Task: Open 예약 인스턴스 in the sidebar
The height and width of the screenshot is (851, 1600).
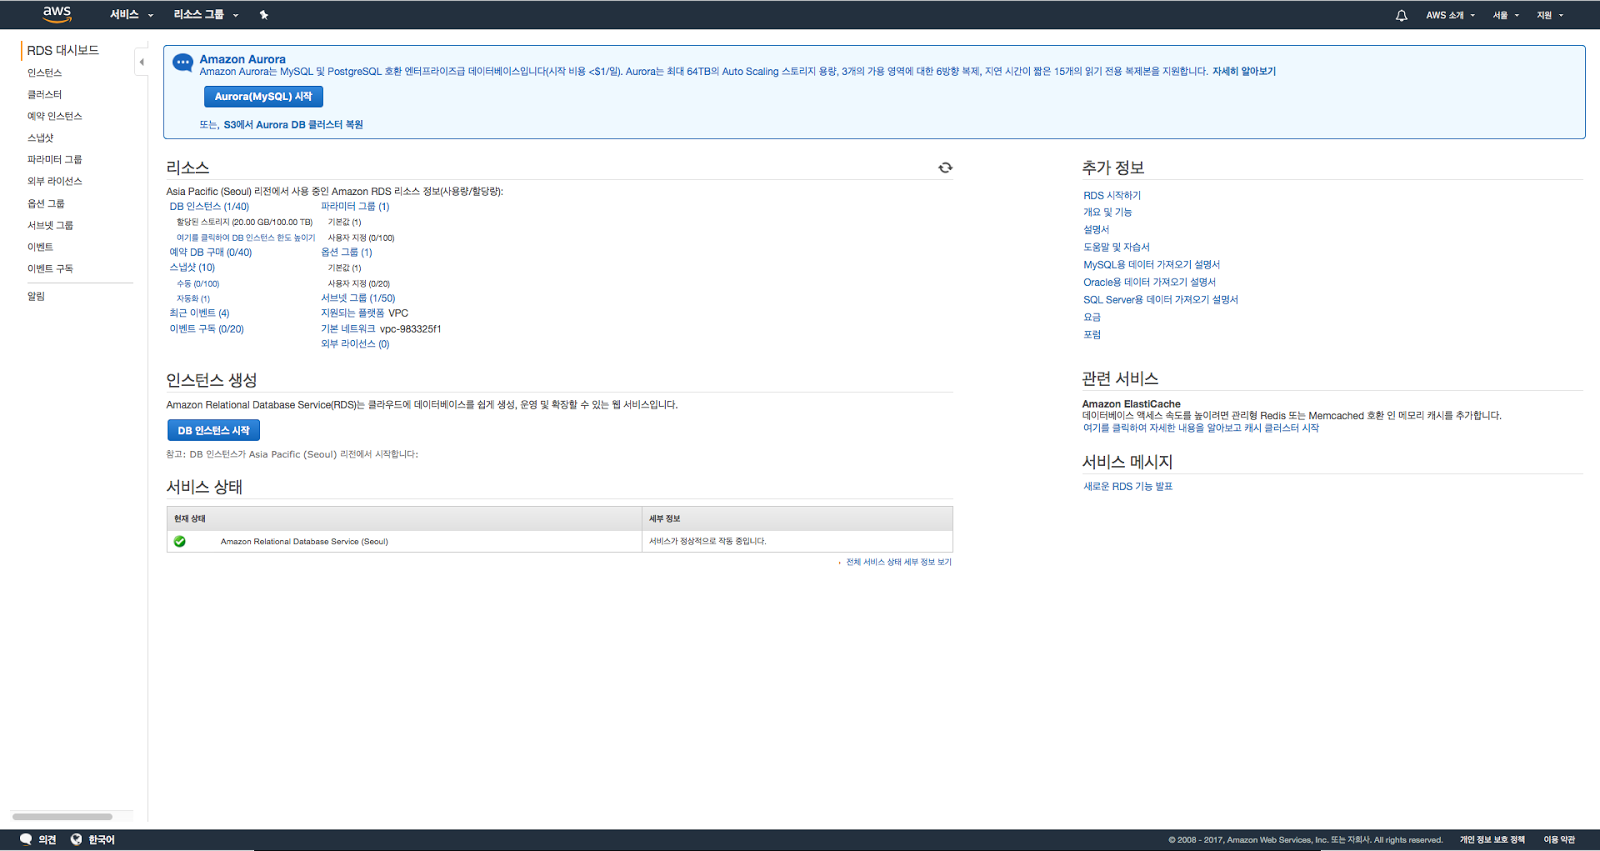Action: pyautogui.click(x=54, y=116)
